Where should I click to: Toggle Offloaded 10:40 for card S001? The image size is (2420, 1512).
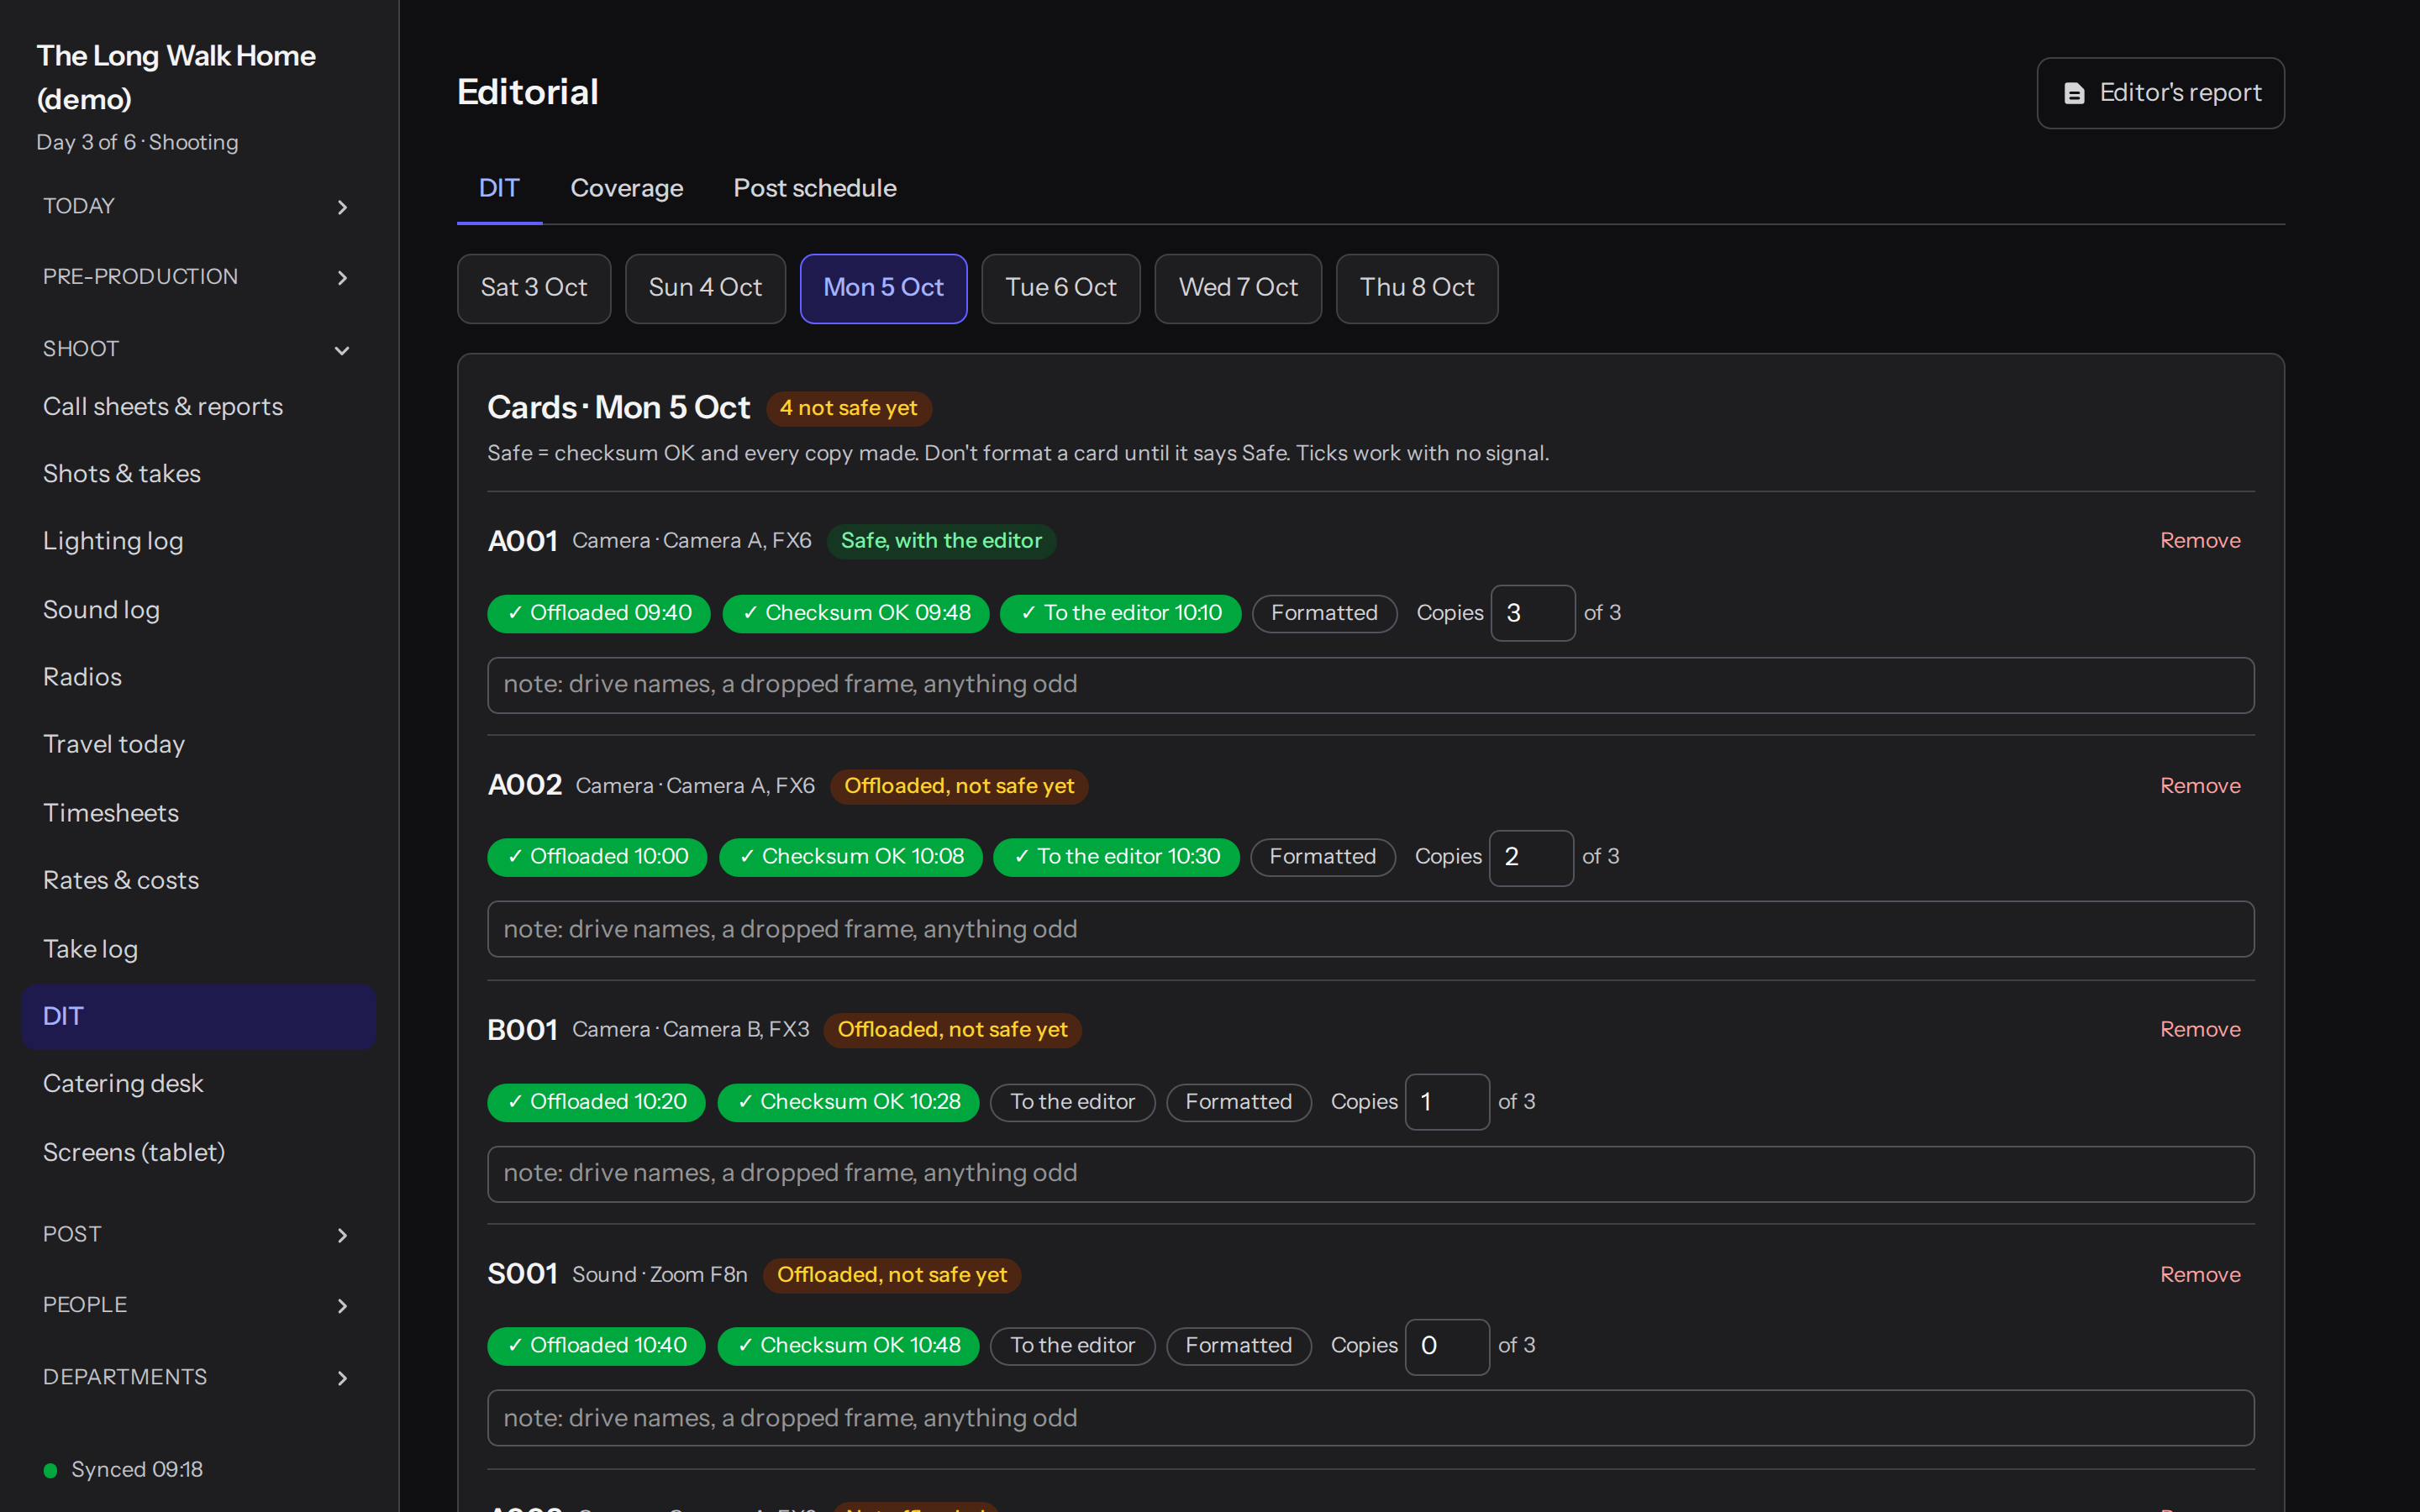596,1346
